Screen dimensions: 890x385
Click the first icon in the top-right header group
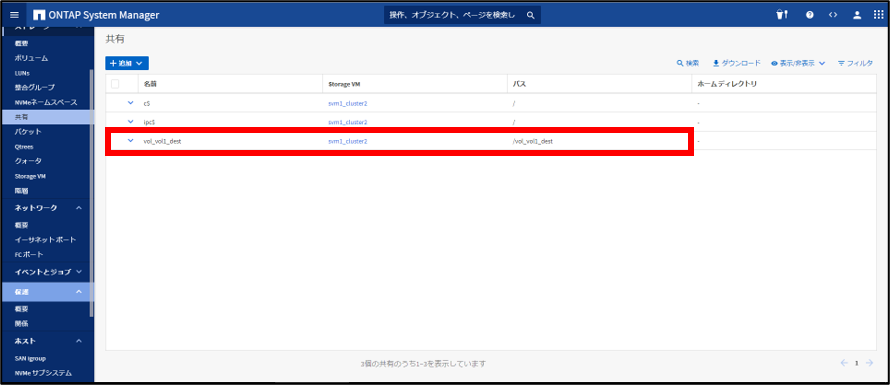click(782, 15)
